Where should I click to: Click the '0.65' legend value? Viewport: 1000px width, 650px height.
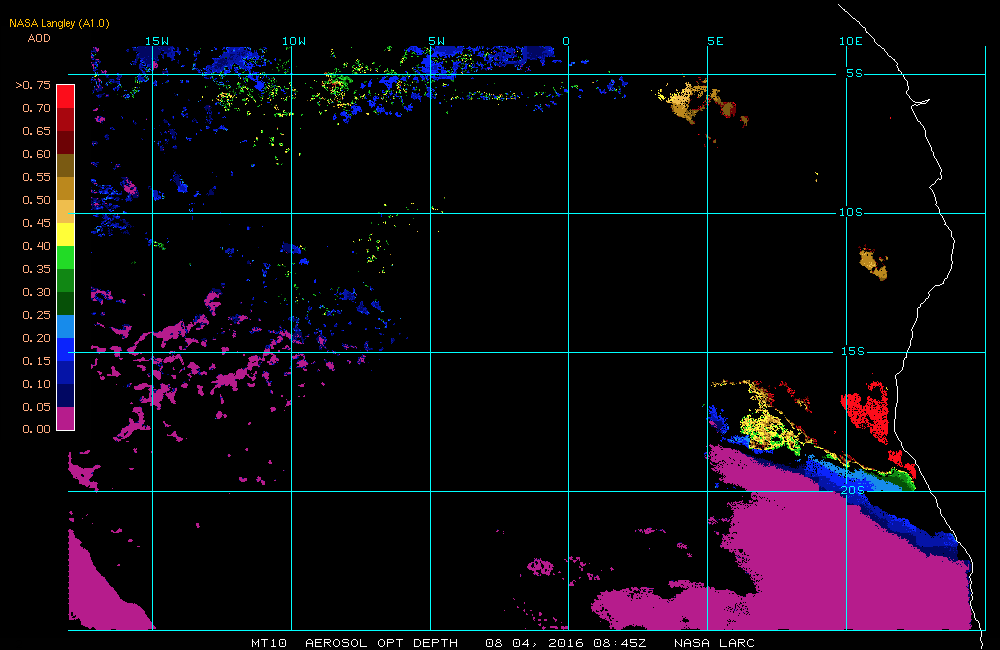tap(36, 131)
